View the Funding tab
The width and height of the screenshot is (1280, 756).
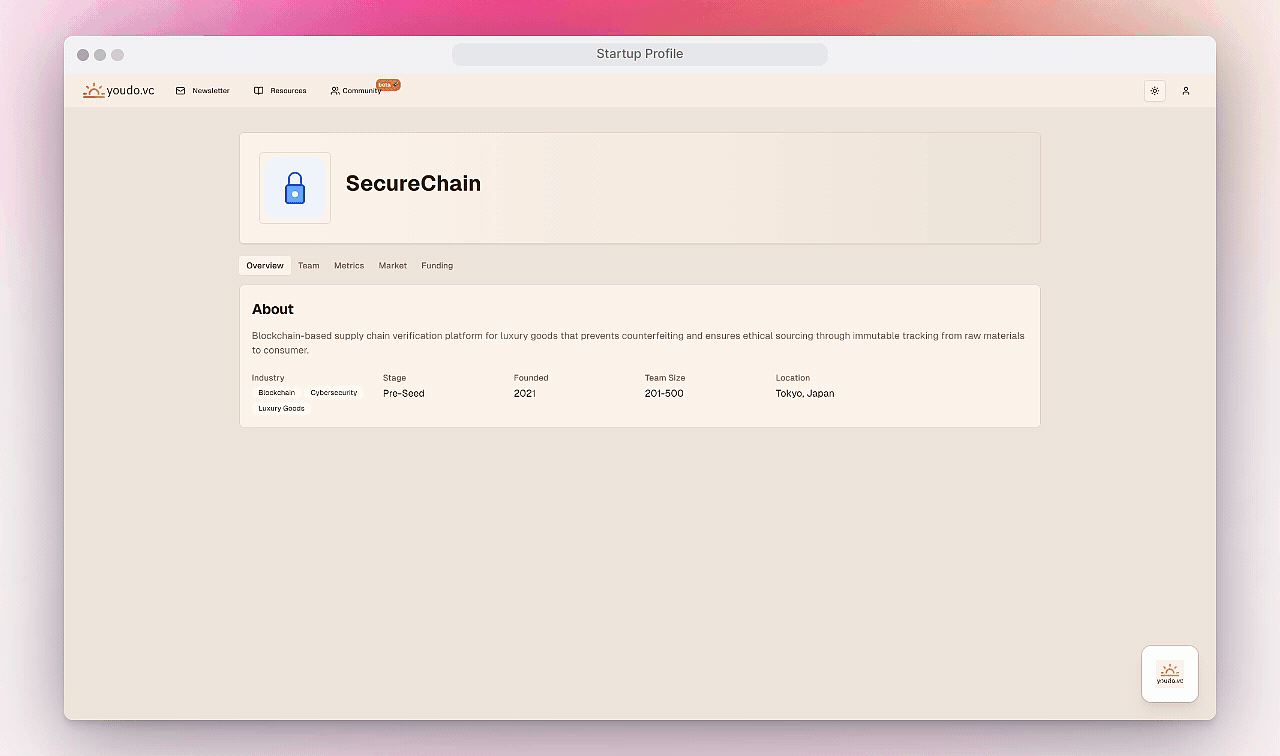click(437, 266)
